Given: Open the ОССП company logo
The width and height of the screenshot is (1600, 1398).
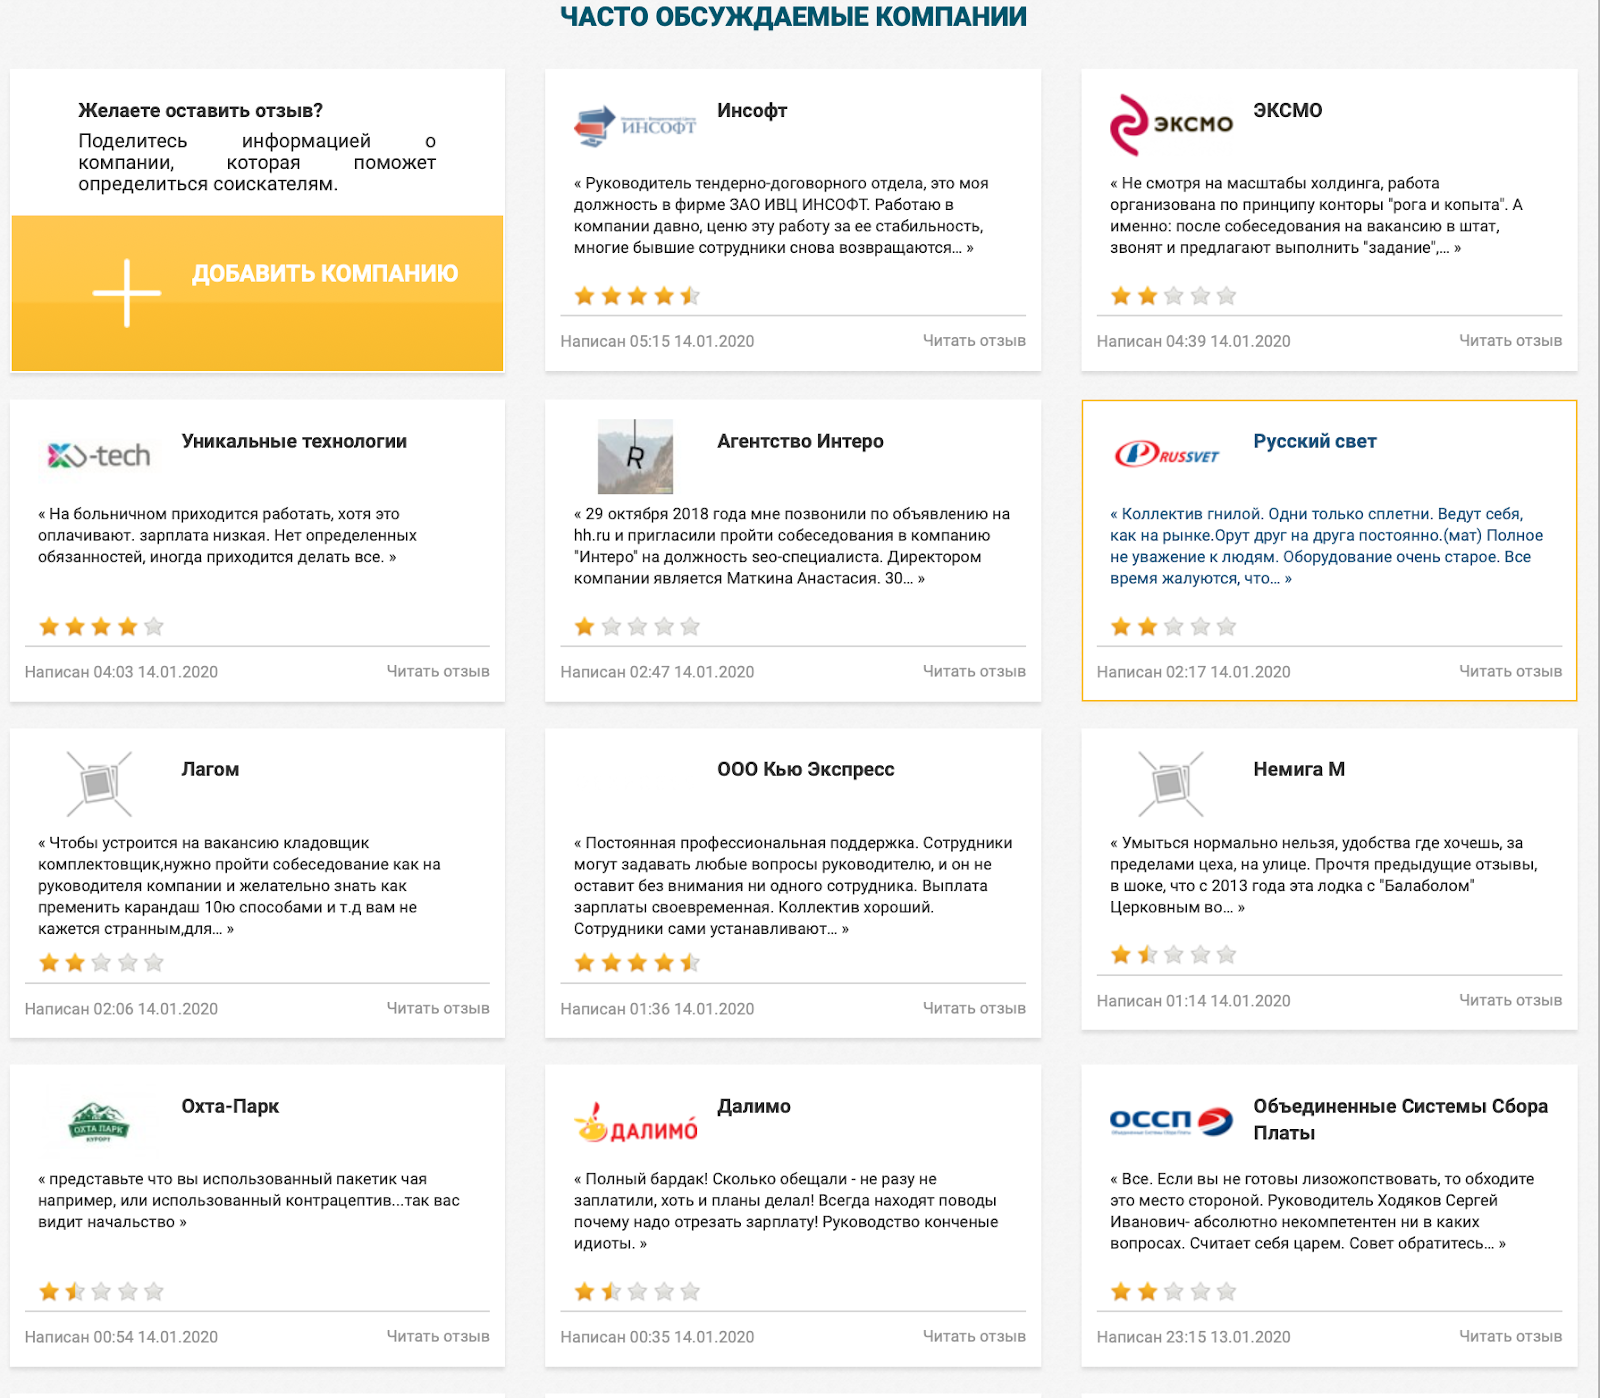Looking at the screenshot, I should point(1171,1121).
